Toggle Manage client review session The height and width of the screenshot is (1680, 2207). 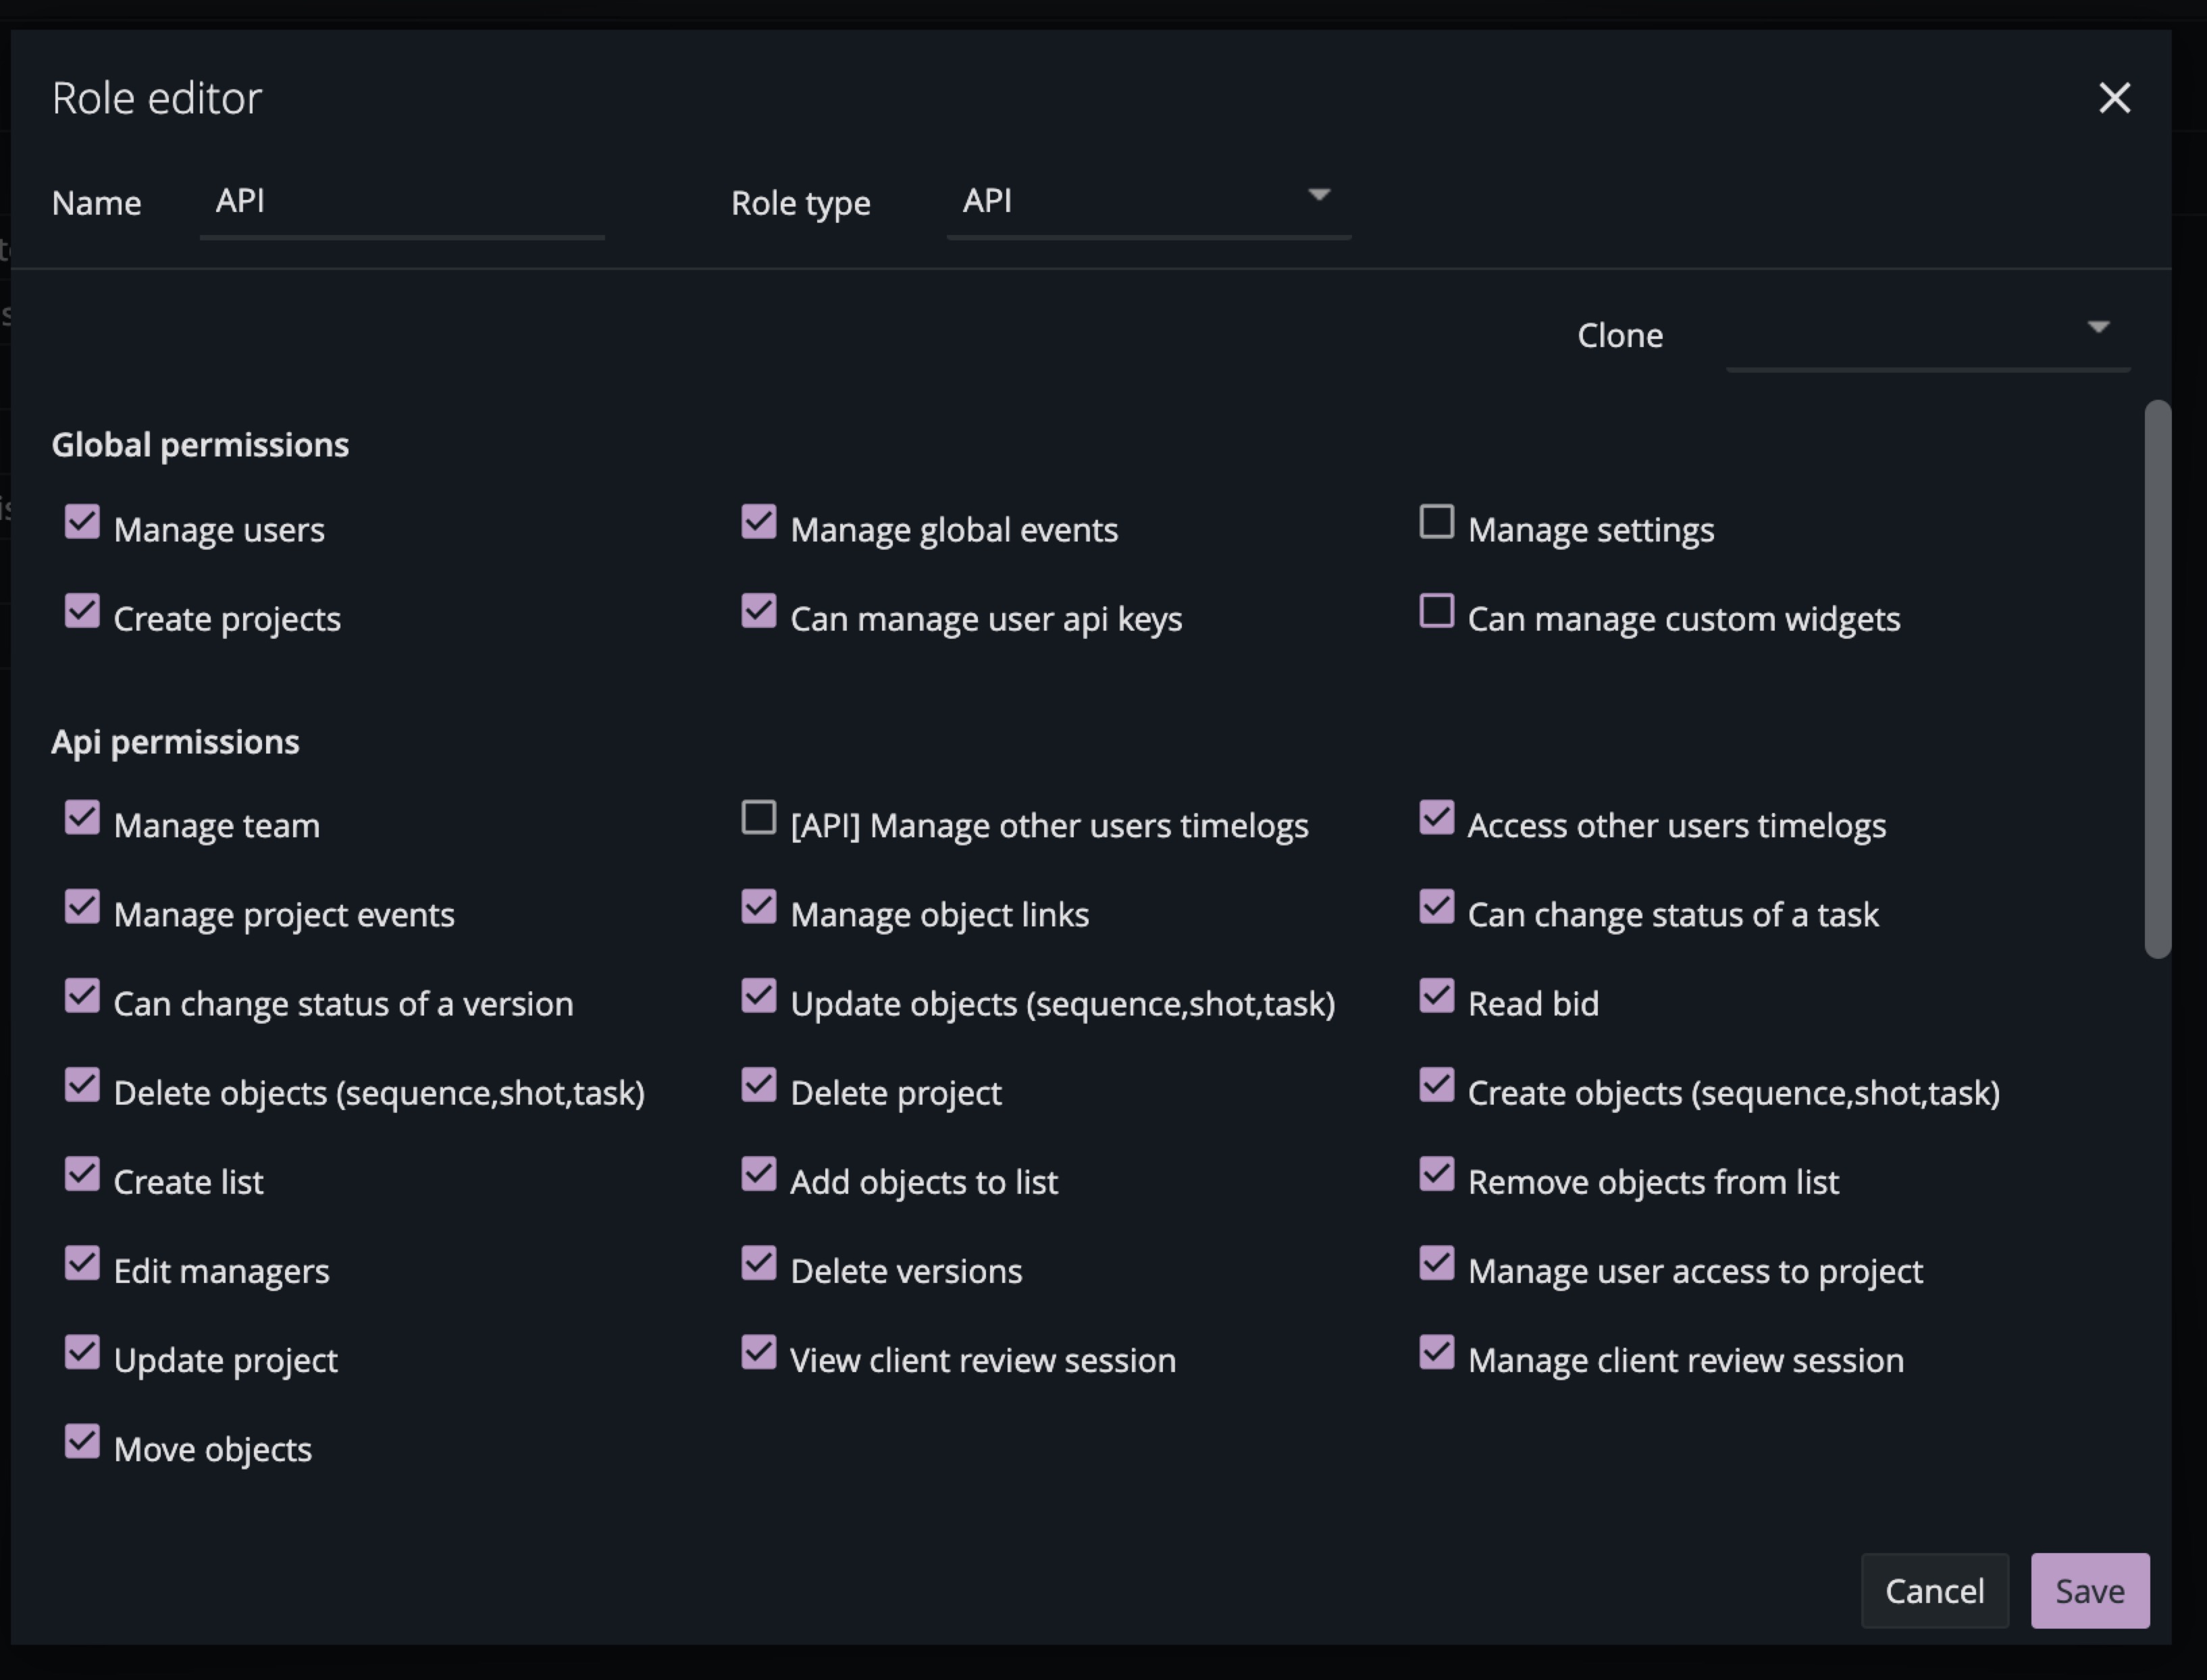coord(1437,1352)
